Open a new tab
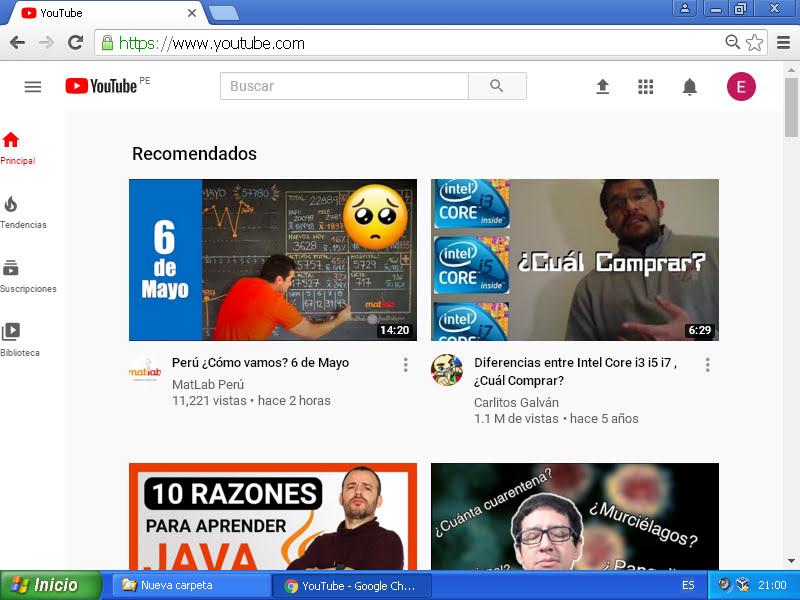Viewport: 800px width, 600px height. [x=224, y=13]
